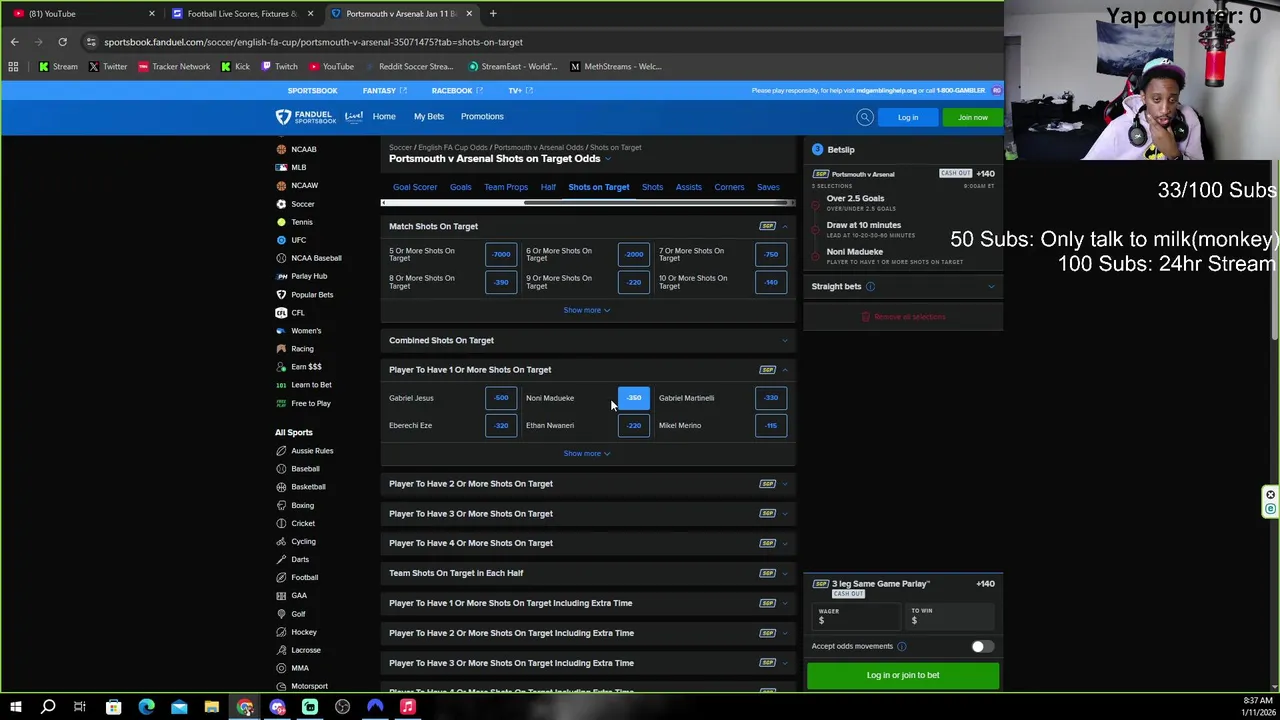1280x720 pixels.
Task: Show more under Match Shots On Target
Action: coord(587,310)
